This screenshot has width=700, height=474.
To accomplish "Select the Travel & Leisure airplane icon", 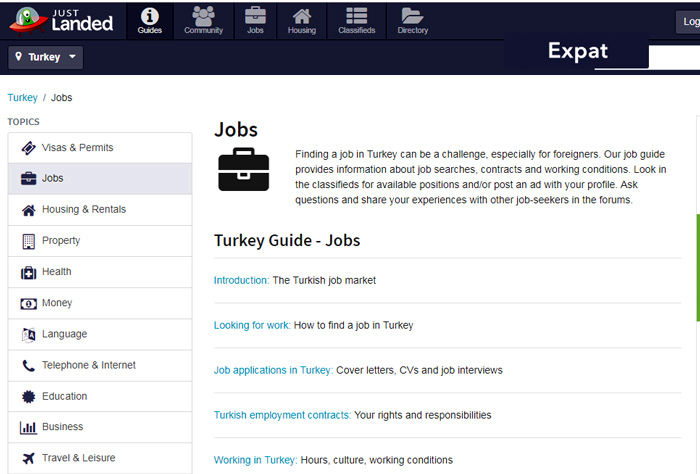I will (29, 458).
